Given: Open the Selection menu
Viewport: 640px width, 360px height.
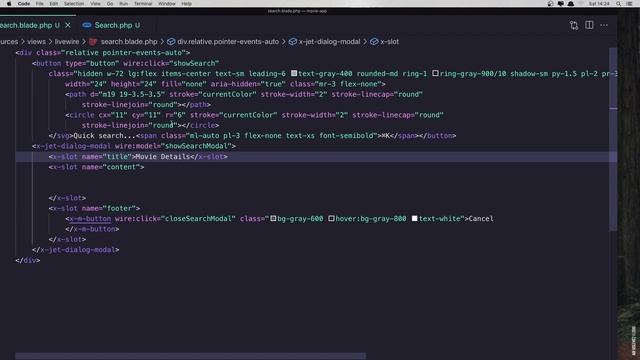Looking at the screenshot, I should (x=74, y=4).
